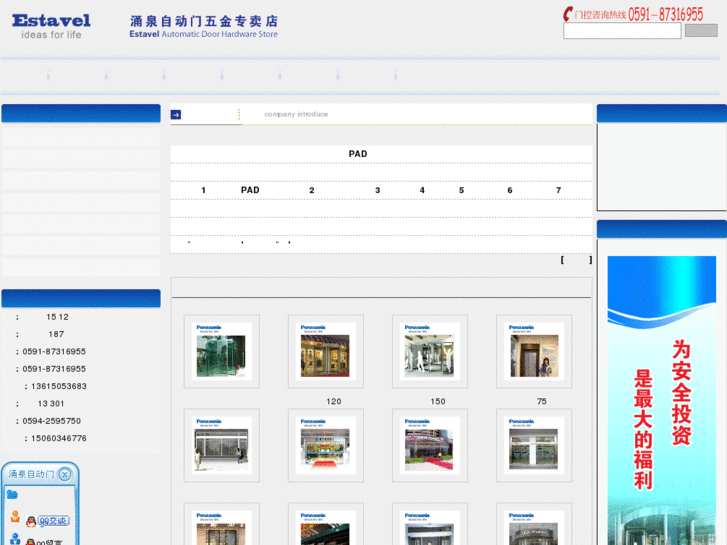Click the red telephone hotline icon
The image size is (727, 545).
(x=568, y=14)
